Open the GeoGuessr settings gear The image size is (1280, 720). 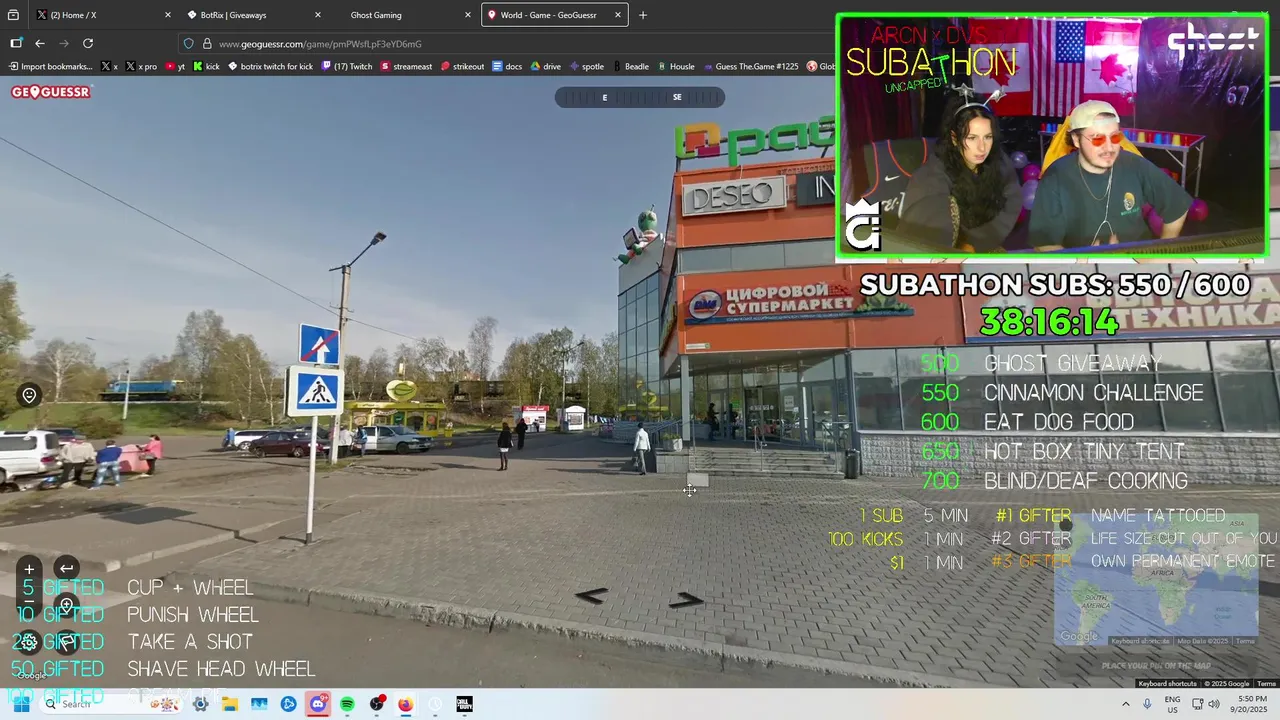29,642
